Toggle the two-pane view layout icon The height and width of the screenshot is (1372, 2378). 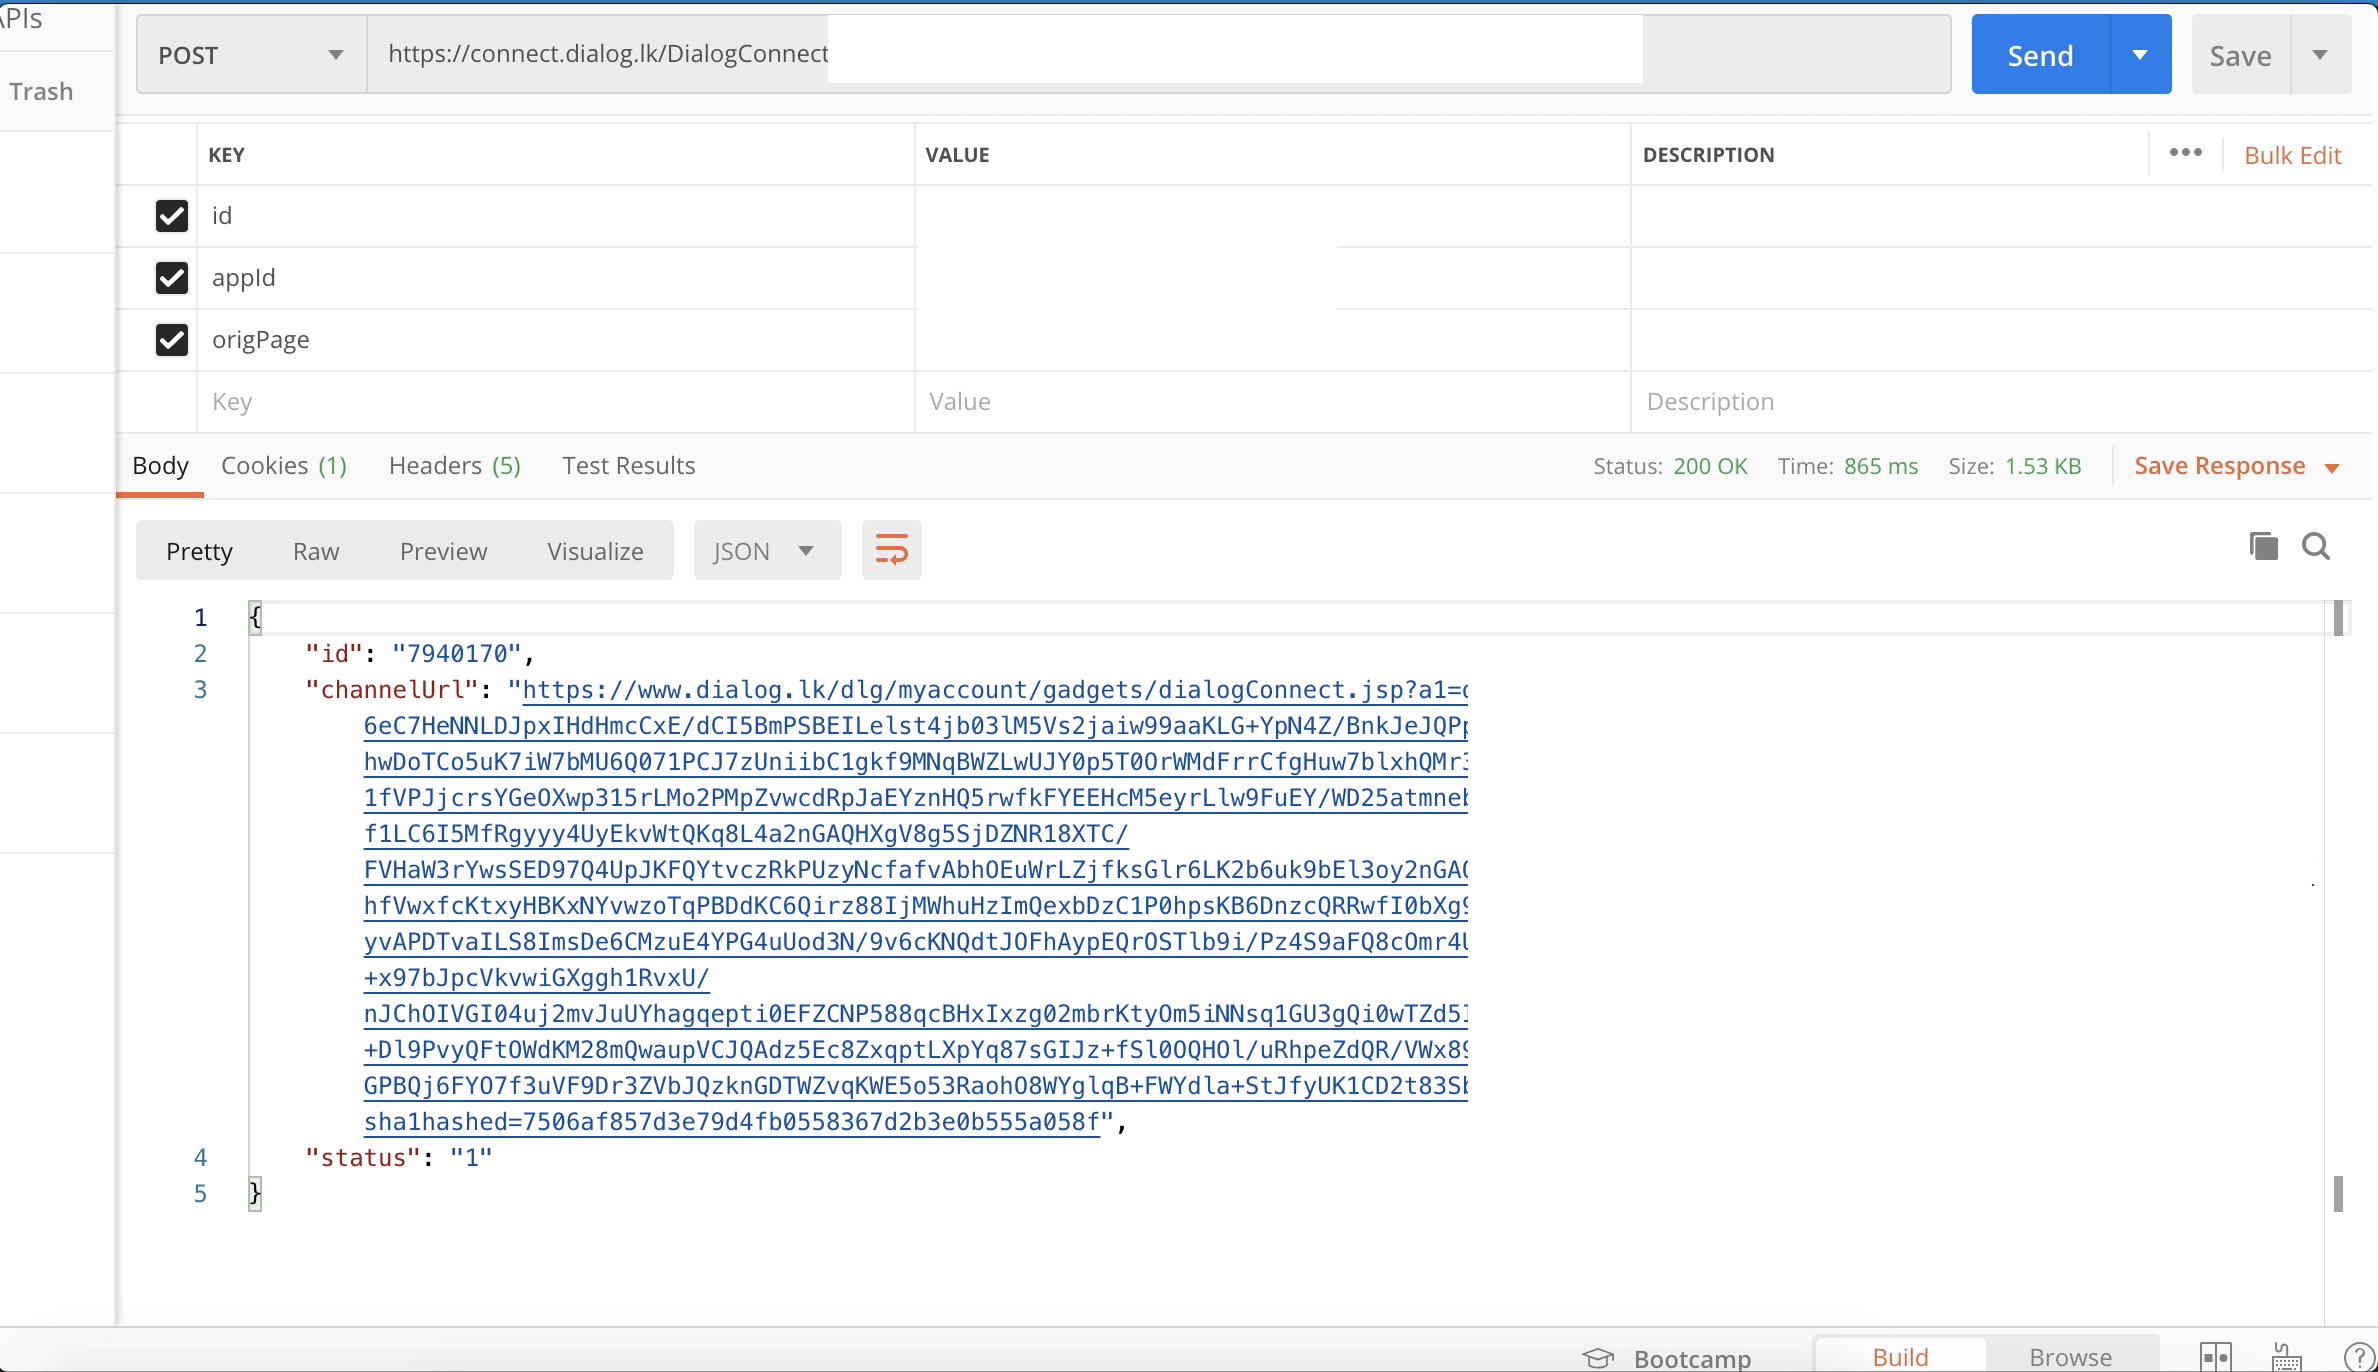click(2216, 1356)
